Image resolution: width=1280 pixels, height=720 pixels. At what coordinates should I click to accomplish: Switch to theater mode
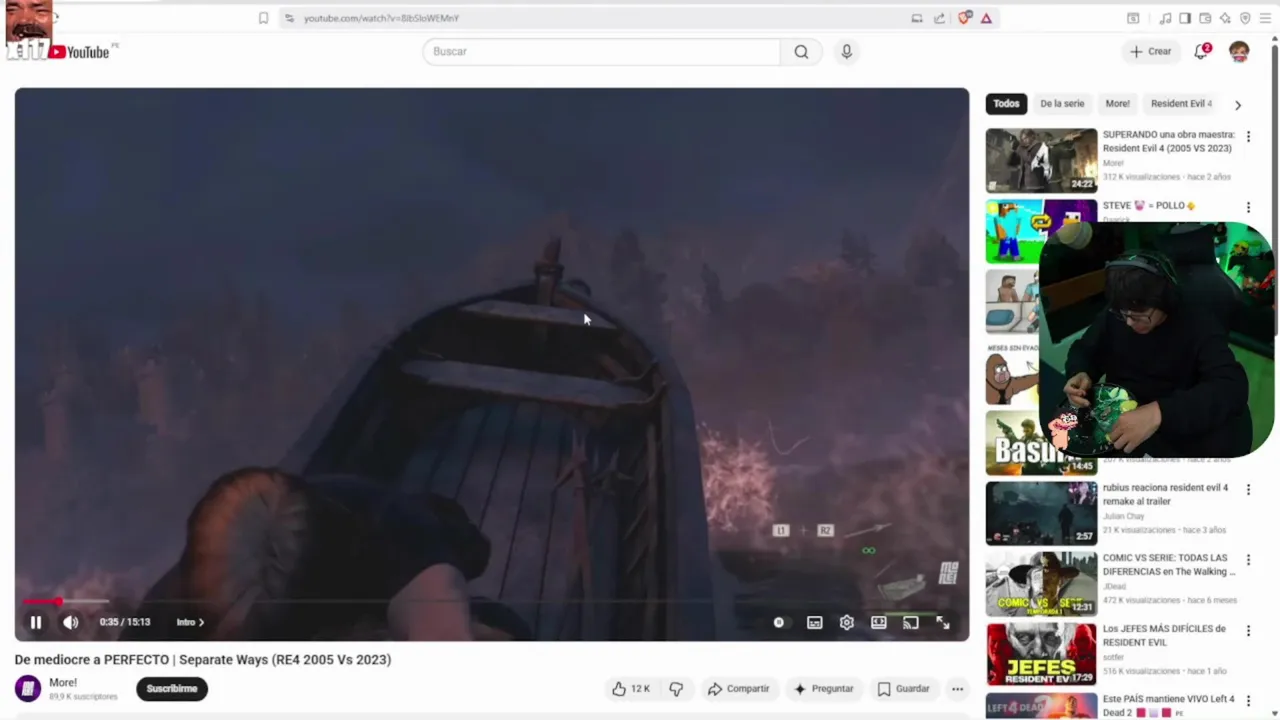(879, 622)
